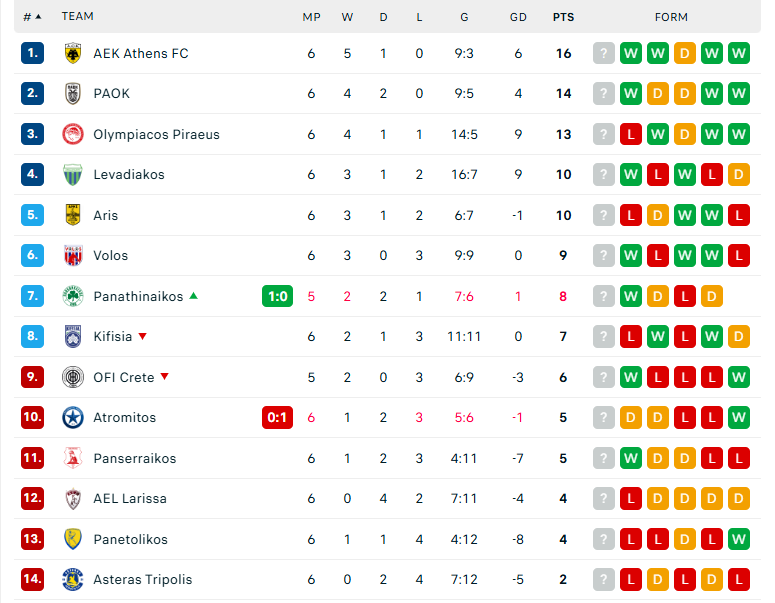The image size is (775, 603).
Task: Click the position 14 rank badge
Action: click(33, 580)
